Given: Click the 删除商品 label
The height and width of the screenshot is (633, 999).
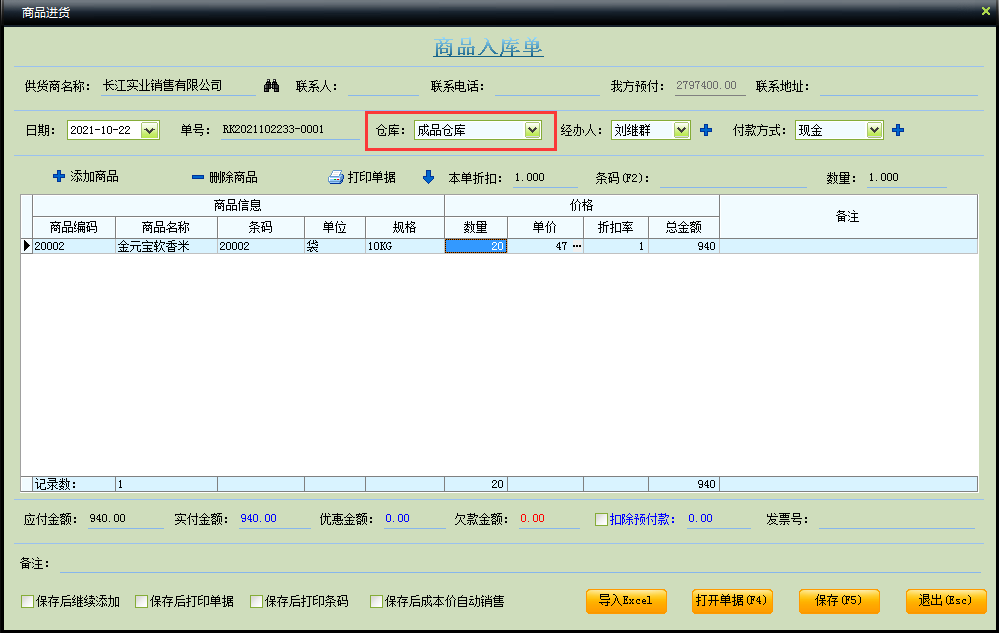Looking at the screenshot, I should pos(233,177).
